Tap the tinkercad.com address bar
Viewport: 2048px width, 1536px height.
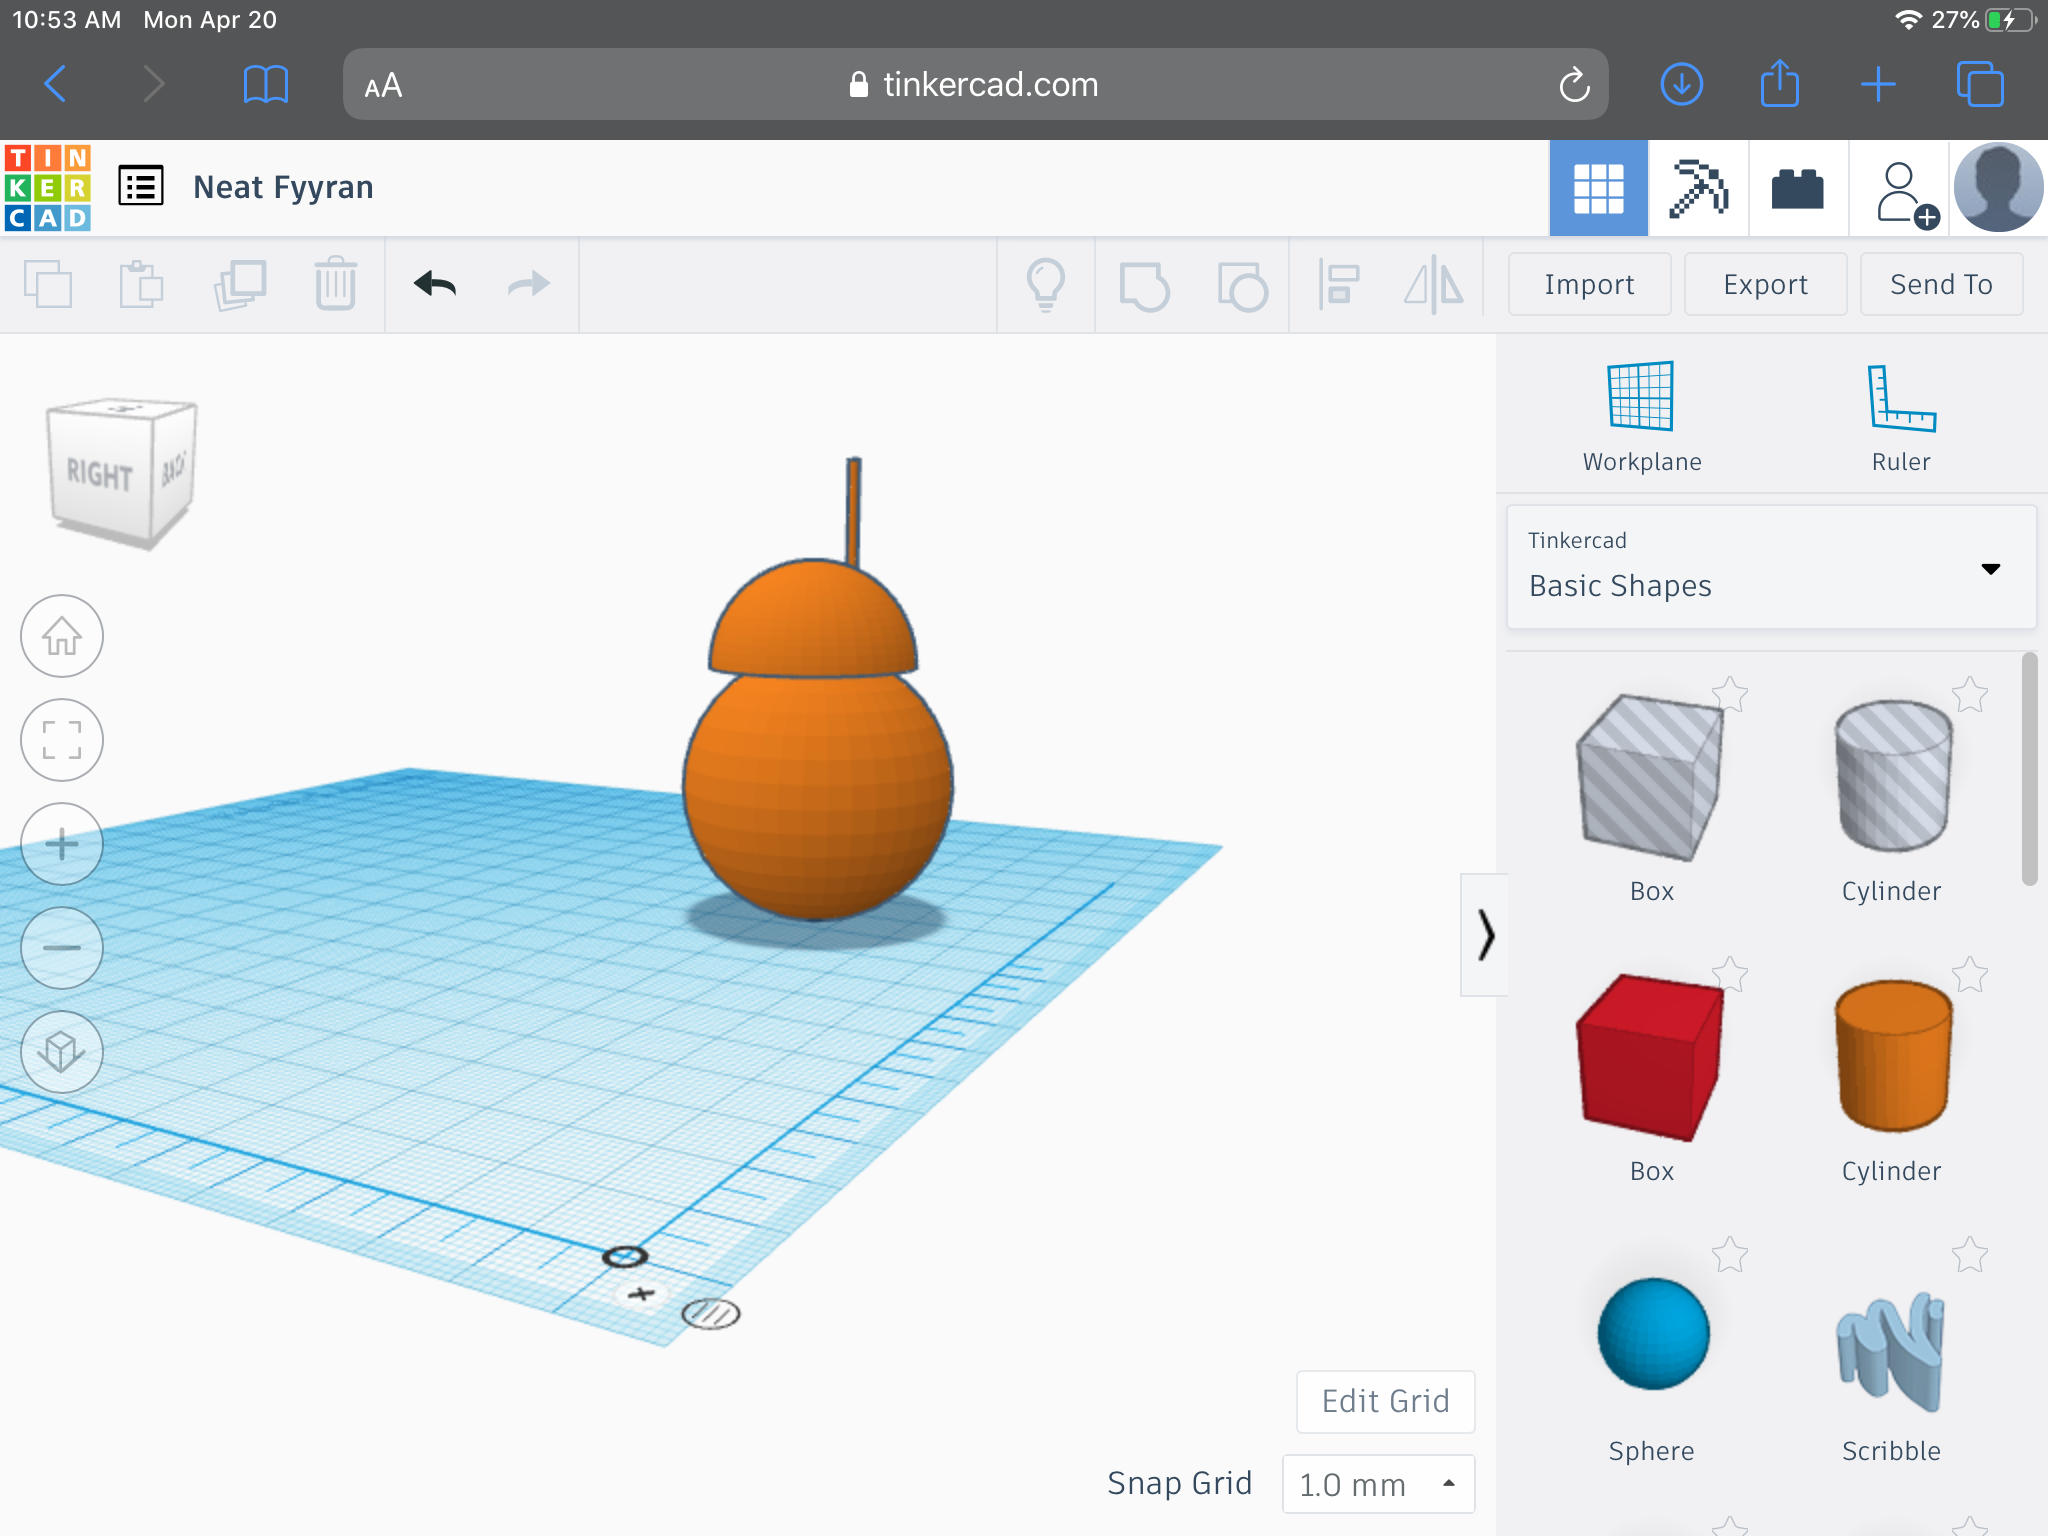coord(975,85)
